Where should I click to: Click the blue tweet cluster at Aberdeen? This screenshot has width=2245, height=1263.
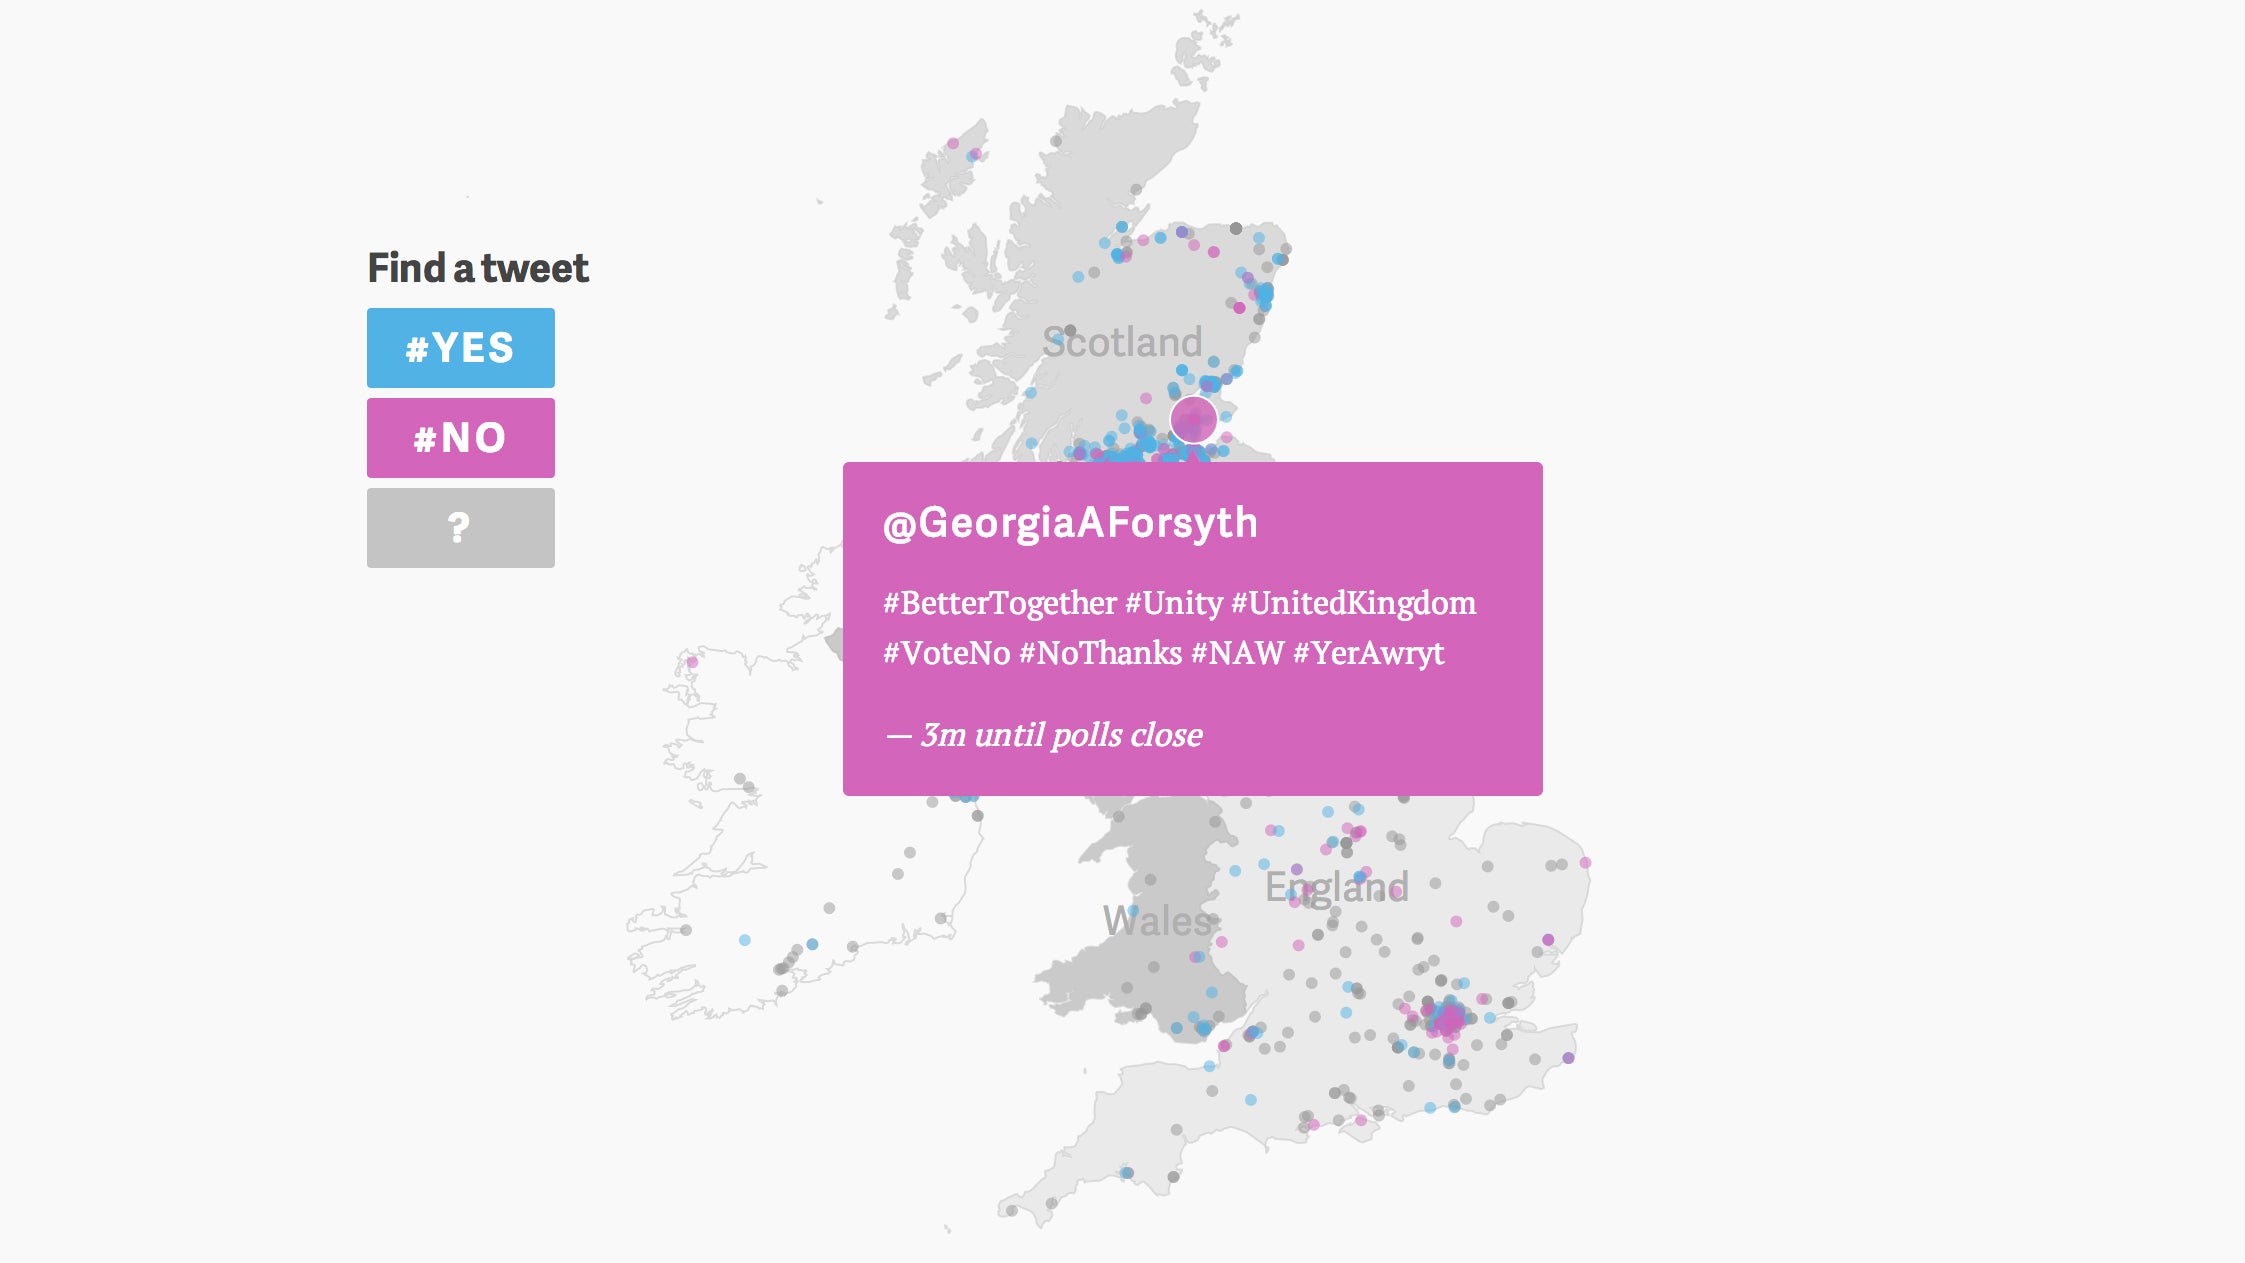pyautogui.click(x=1264, y=295)
